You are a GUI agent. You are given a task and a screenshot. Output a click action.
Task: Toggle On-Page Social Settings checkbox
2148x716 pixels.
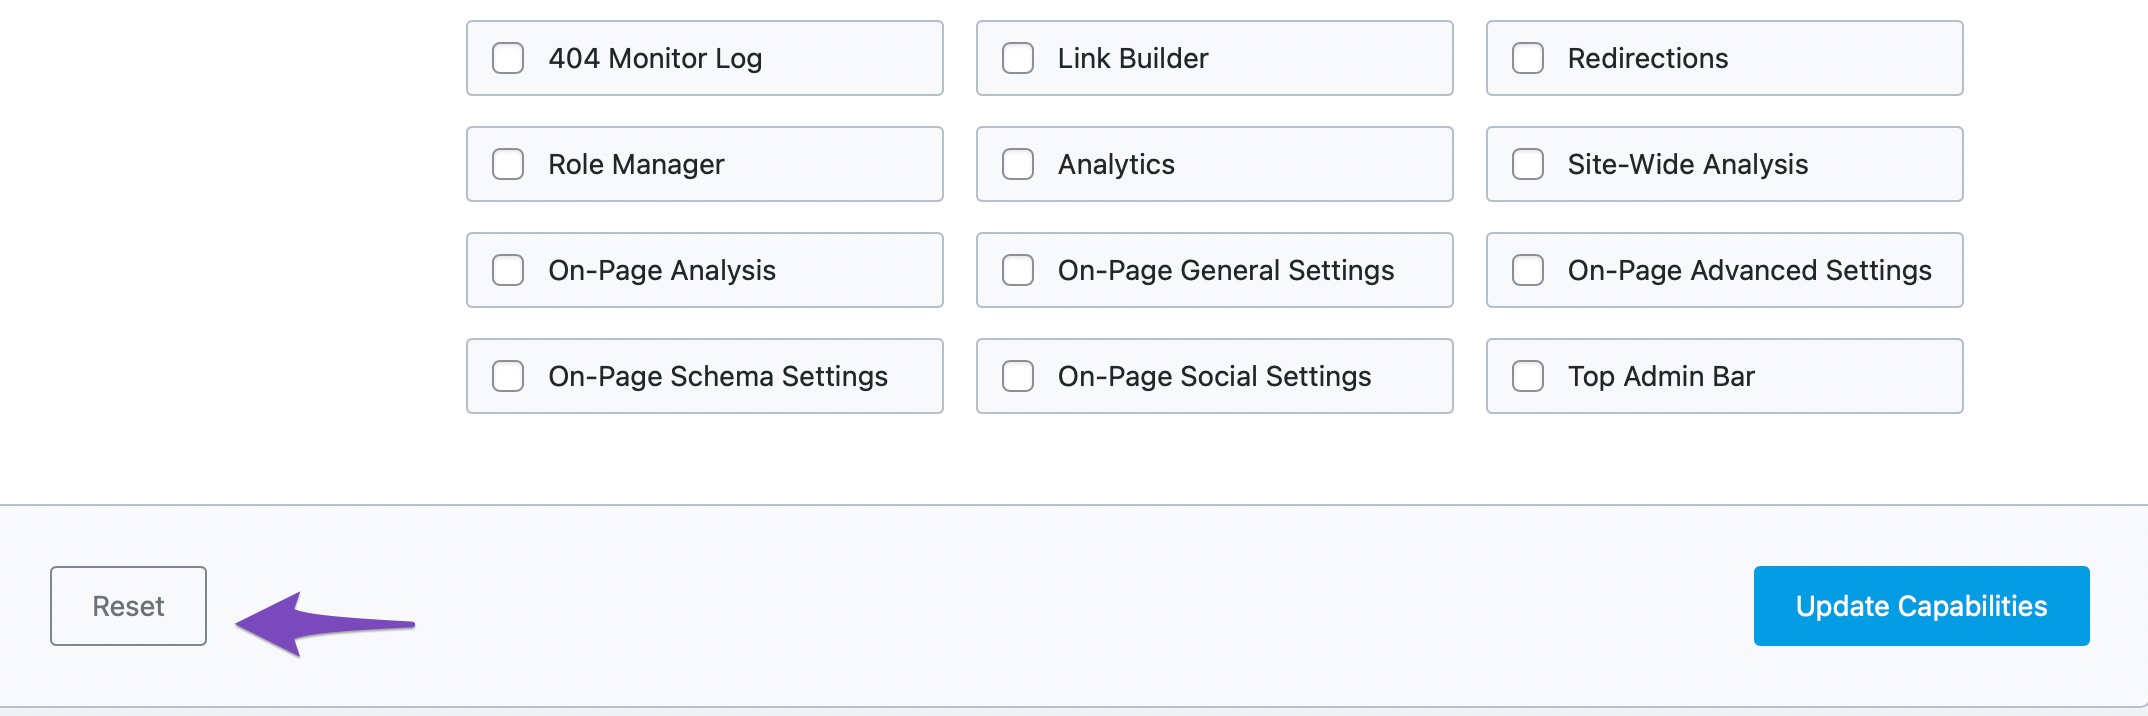[x=1018, y=376]
